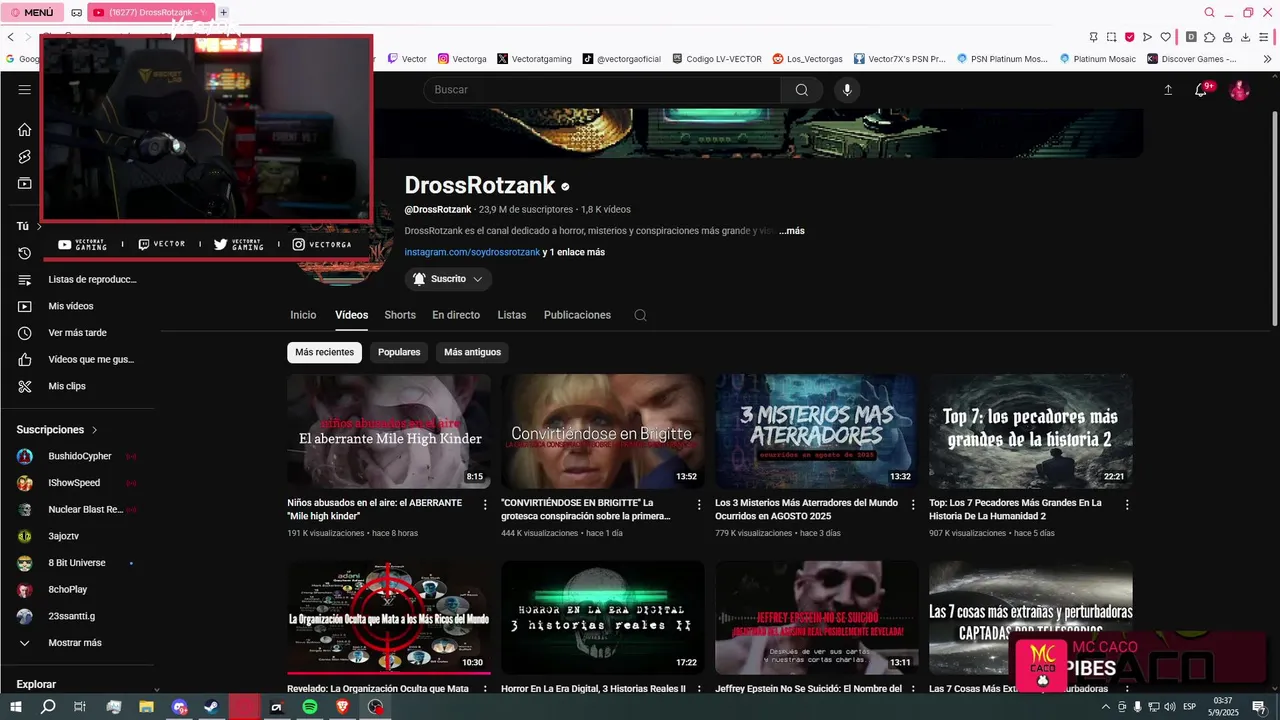
Task: Open browser send/flow arrow icon
Action: 1147,37
